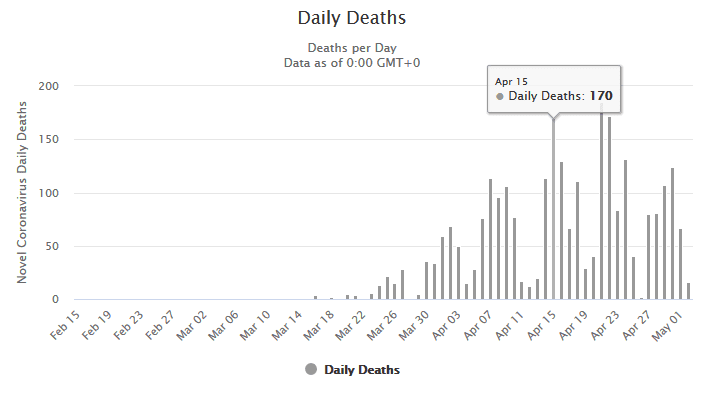Toggle the Daily Deaths series legend label
703x400 pixels.
[x=361, y=370]
